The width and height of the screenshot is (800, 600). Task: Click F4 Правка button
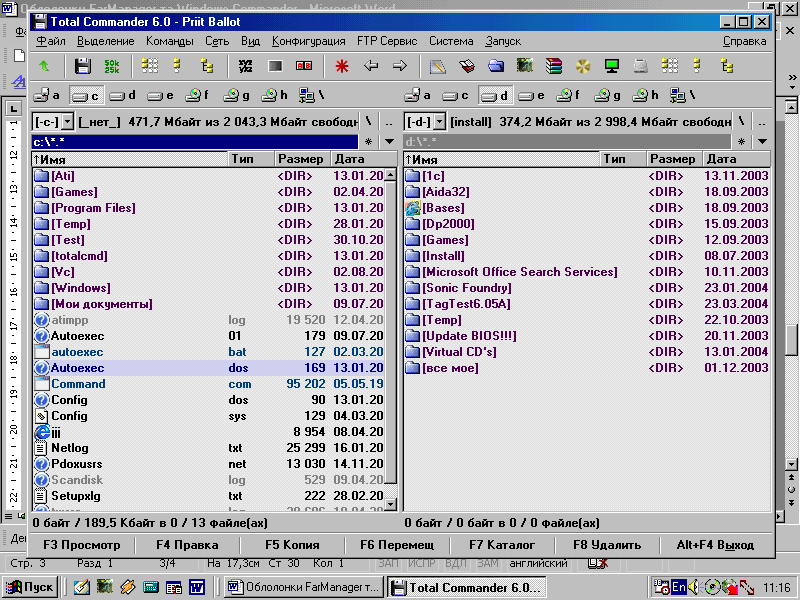[187, 545]
